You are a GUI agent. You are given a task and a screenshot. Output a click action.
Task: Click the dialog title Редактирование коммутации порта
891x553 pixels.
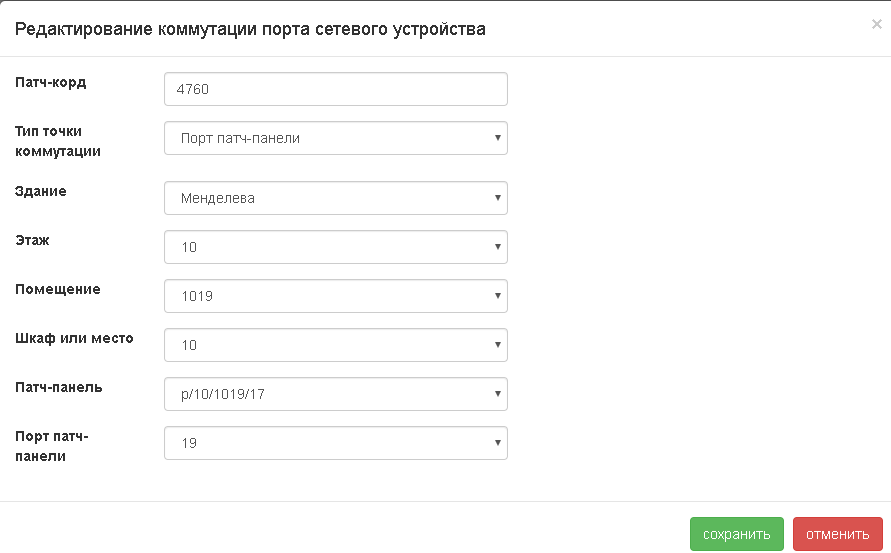(x=250, y=29)
